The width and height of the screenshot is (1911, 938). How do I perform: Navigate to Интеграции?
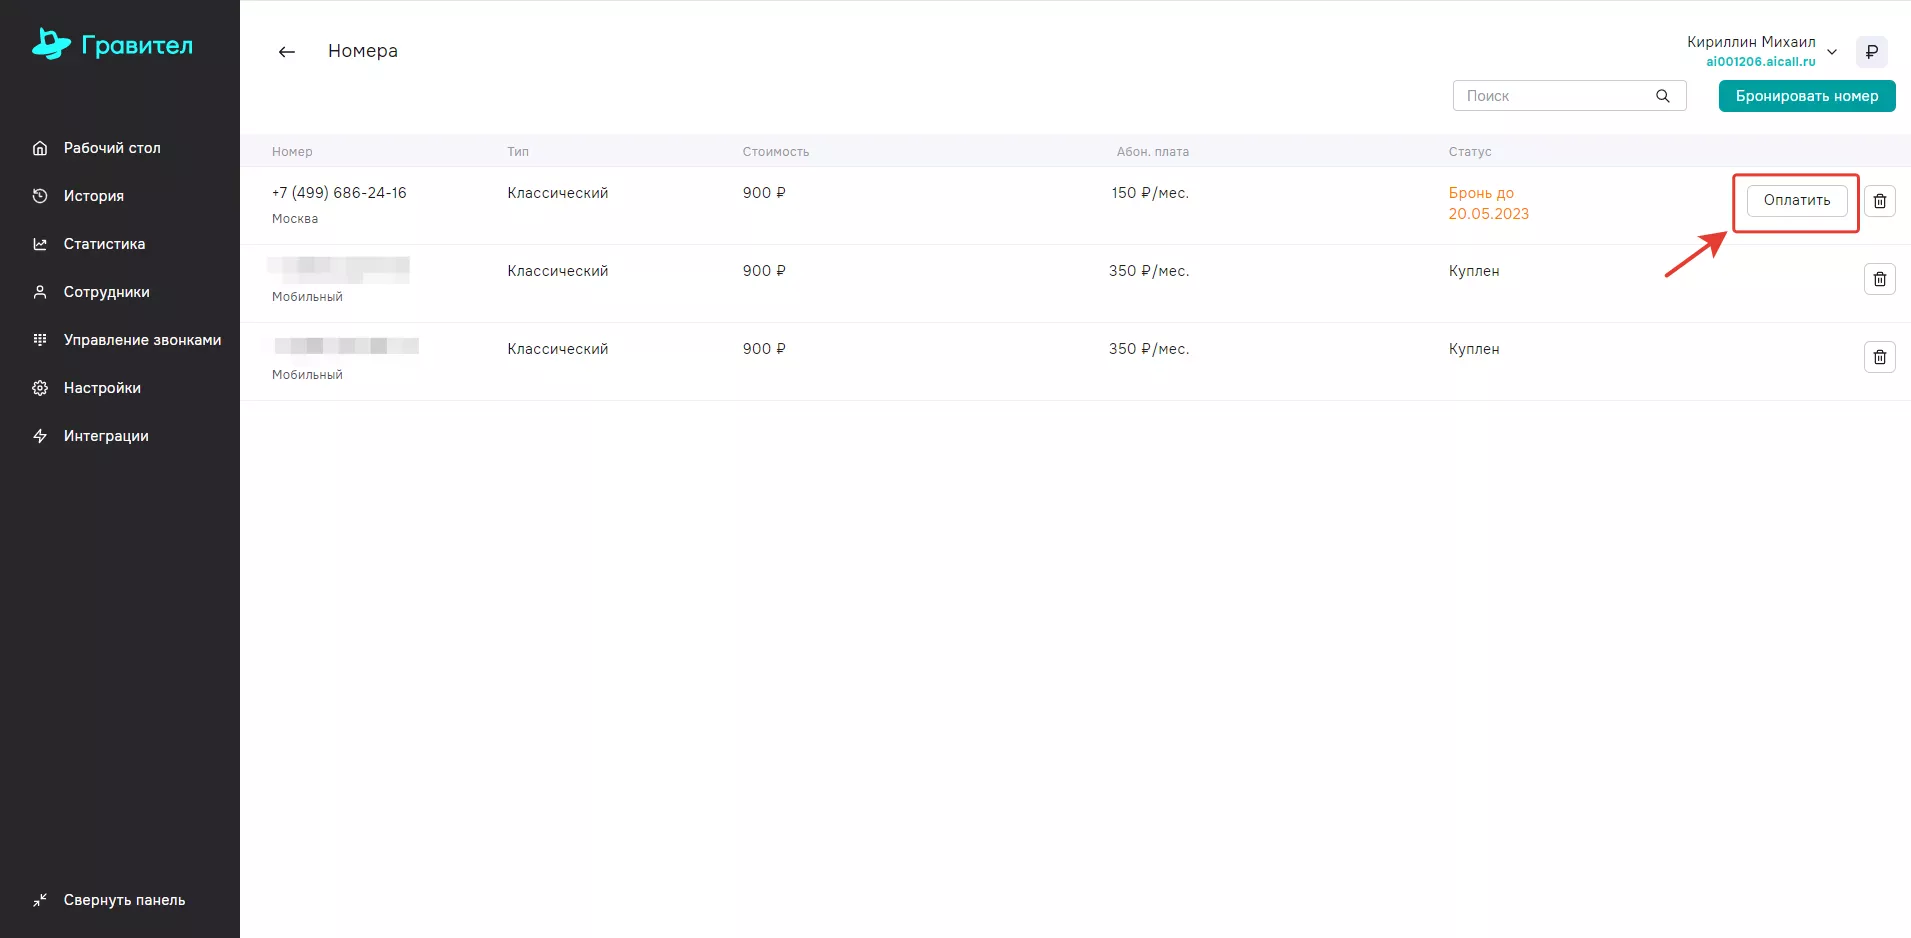click(x=106, y=436)
